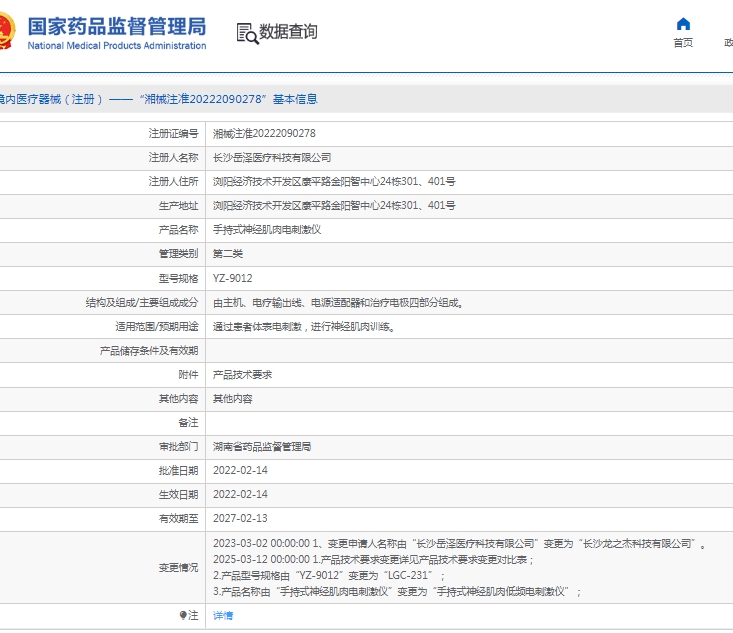Click the home icon above 首页
Image resolution: width=733 pixels, height=633 pixels.
(683, 24)
